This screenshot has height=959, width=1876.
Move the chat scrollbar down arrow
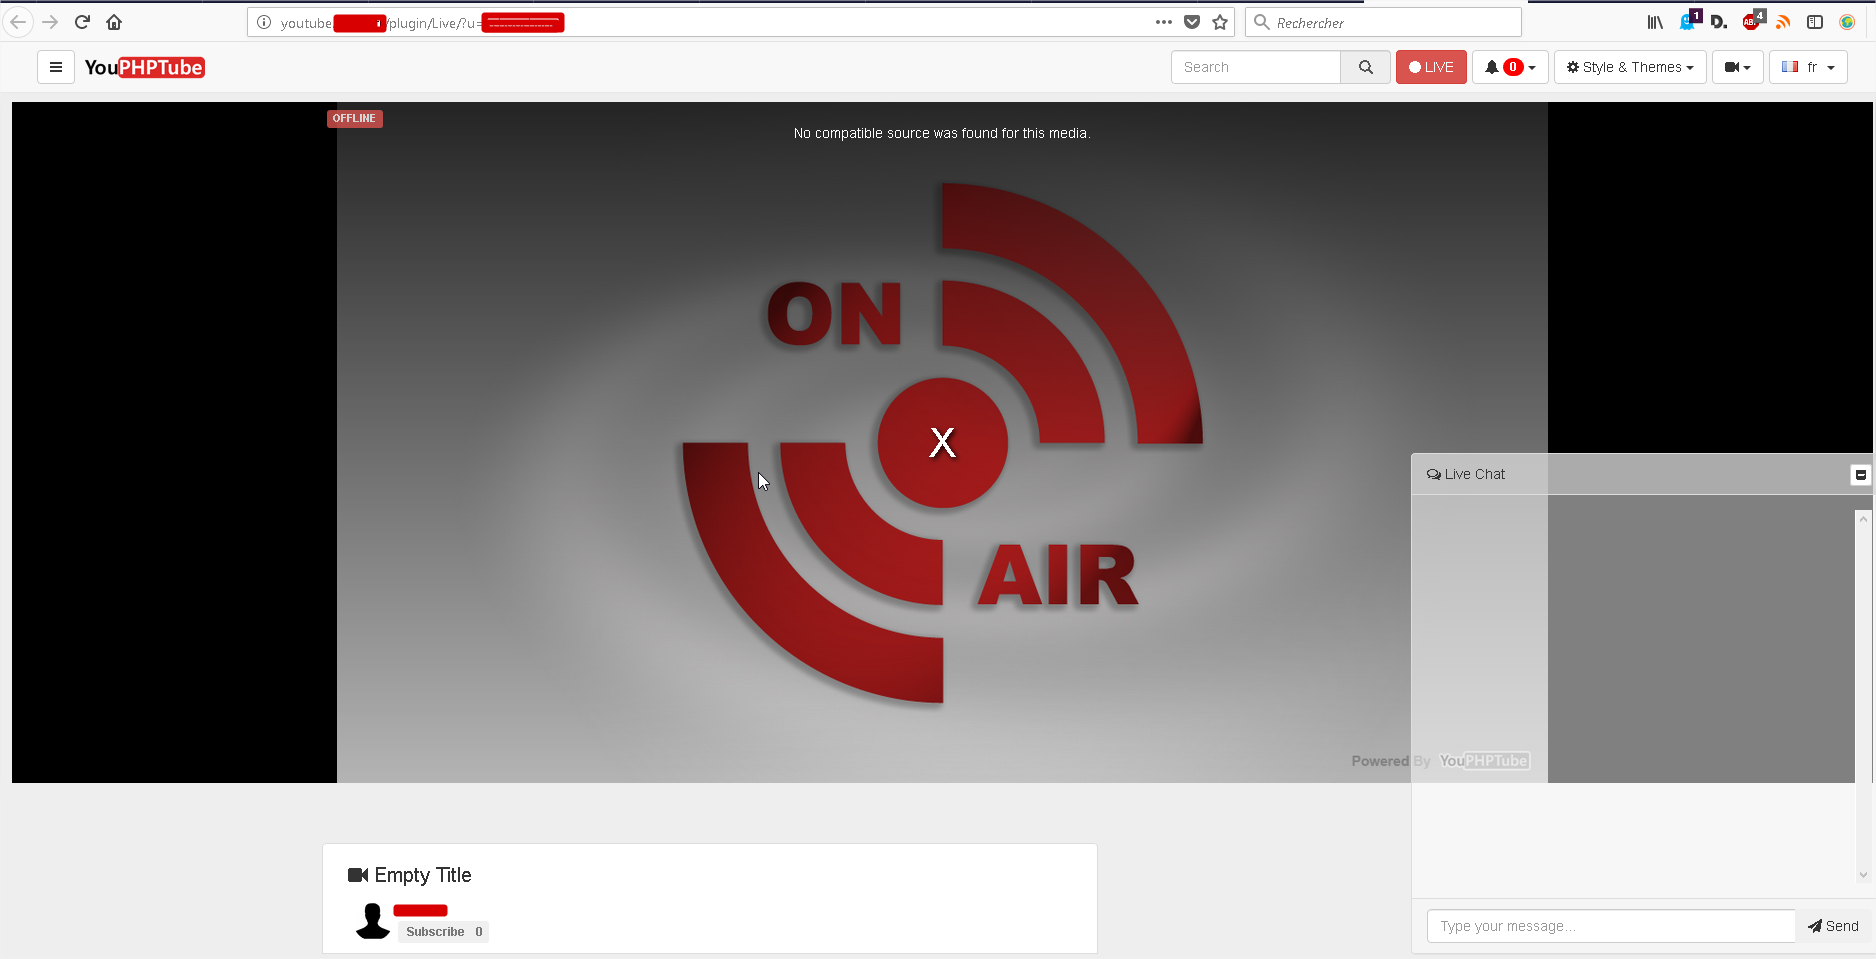pyautogui.click(x=1863, y=875)
